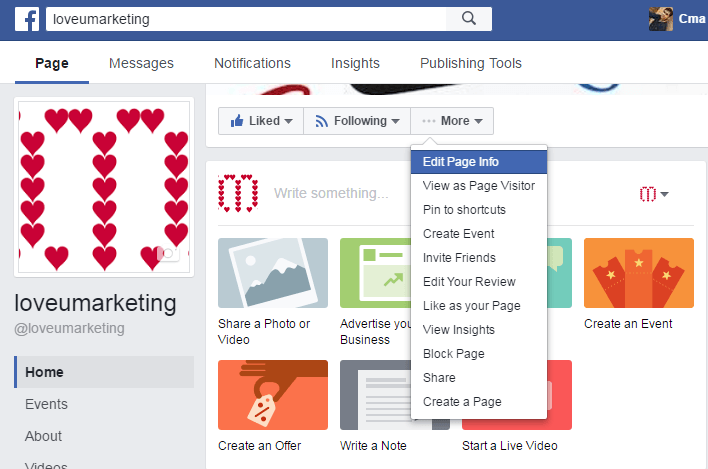Screen dimensions: 708x469
Task: Select Invite Friends in the menu
Action: (479, 257)
